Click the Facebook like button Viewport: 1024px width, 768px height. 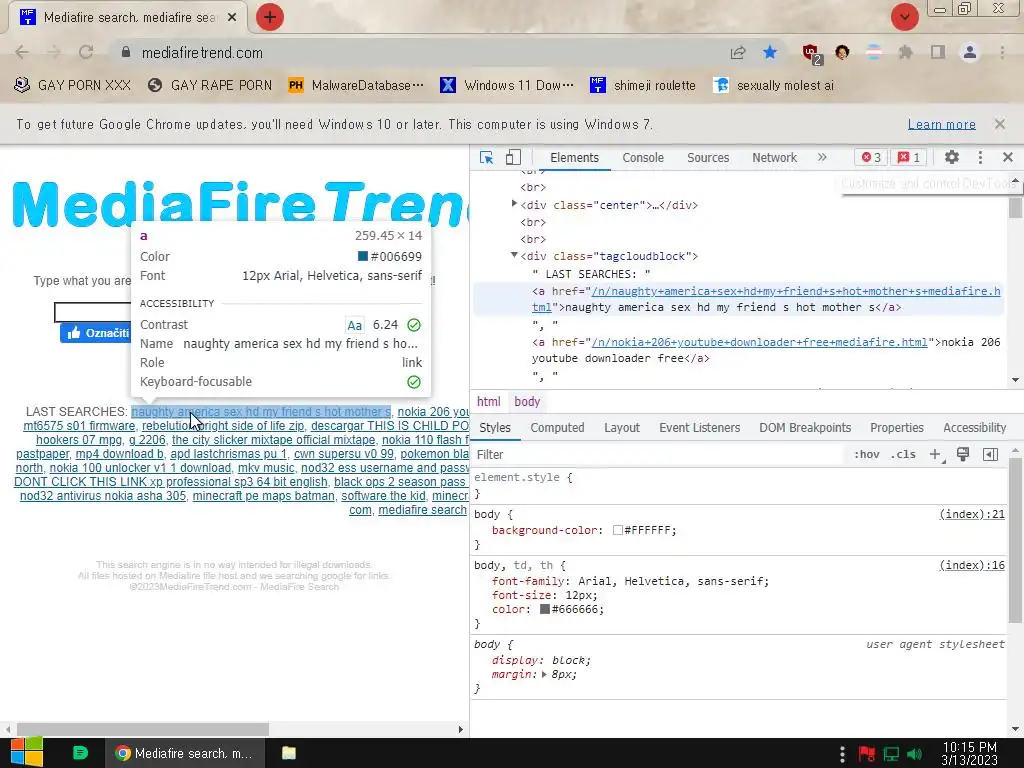pyautogui.click(x=96, y=333)
